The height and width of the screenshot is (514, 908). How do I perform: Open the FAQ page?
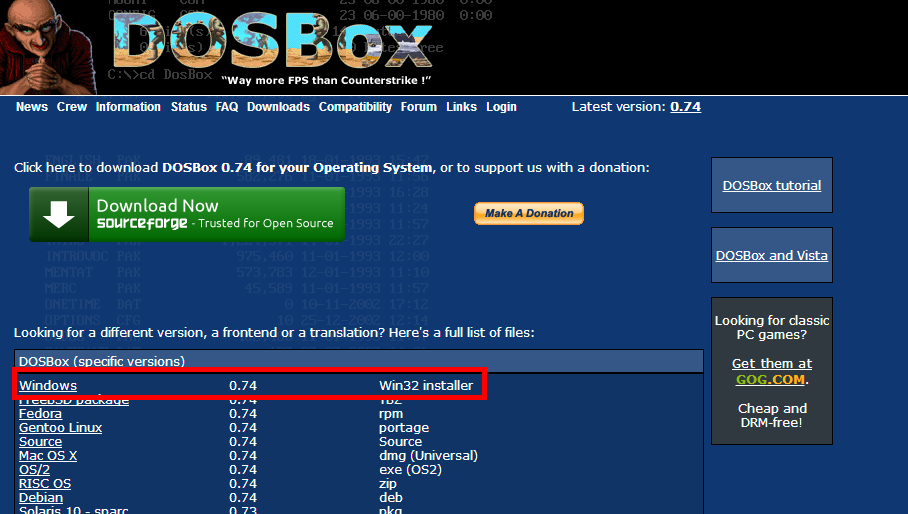pyautogui.click(x=227, y=107)
